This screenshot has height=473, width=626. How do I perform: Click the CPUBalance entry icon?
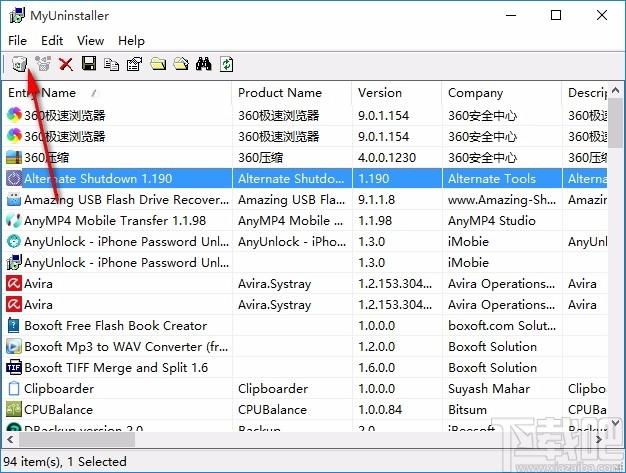(x=14, y=409)
